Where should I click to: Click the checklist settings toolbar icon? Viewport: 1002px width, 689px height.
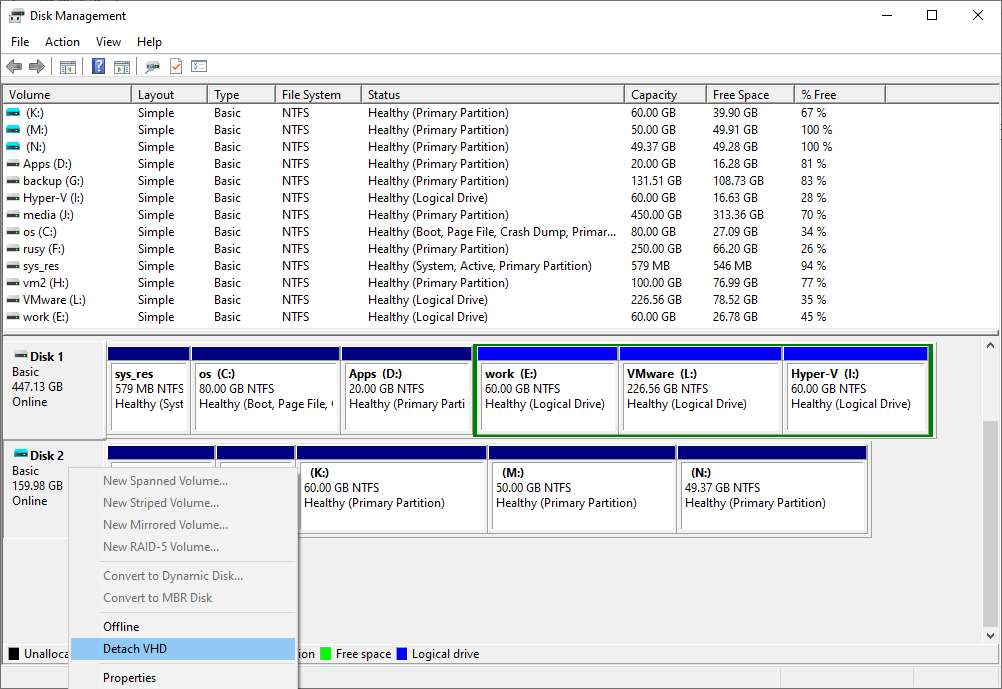(x=199, y=67)
